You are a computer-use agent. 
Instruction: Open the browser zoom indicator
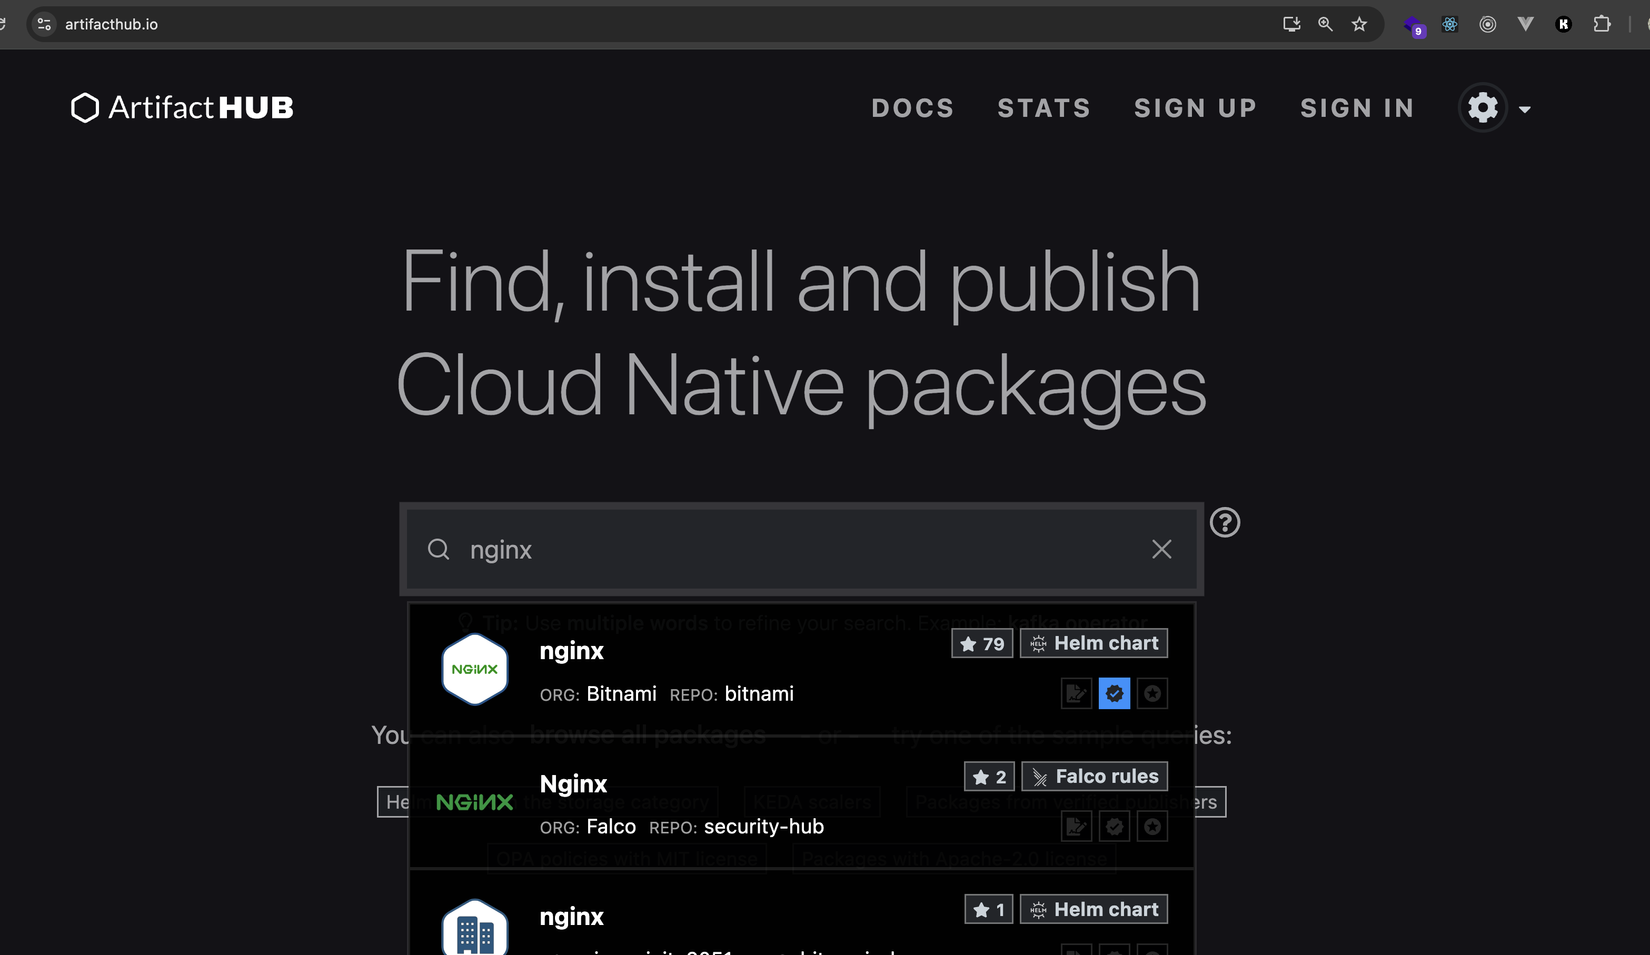(1325, 24)
